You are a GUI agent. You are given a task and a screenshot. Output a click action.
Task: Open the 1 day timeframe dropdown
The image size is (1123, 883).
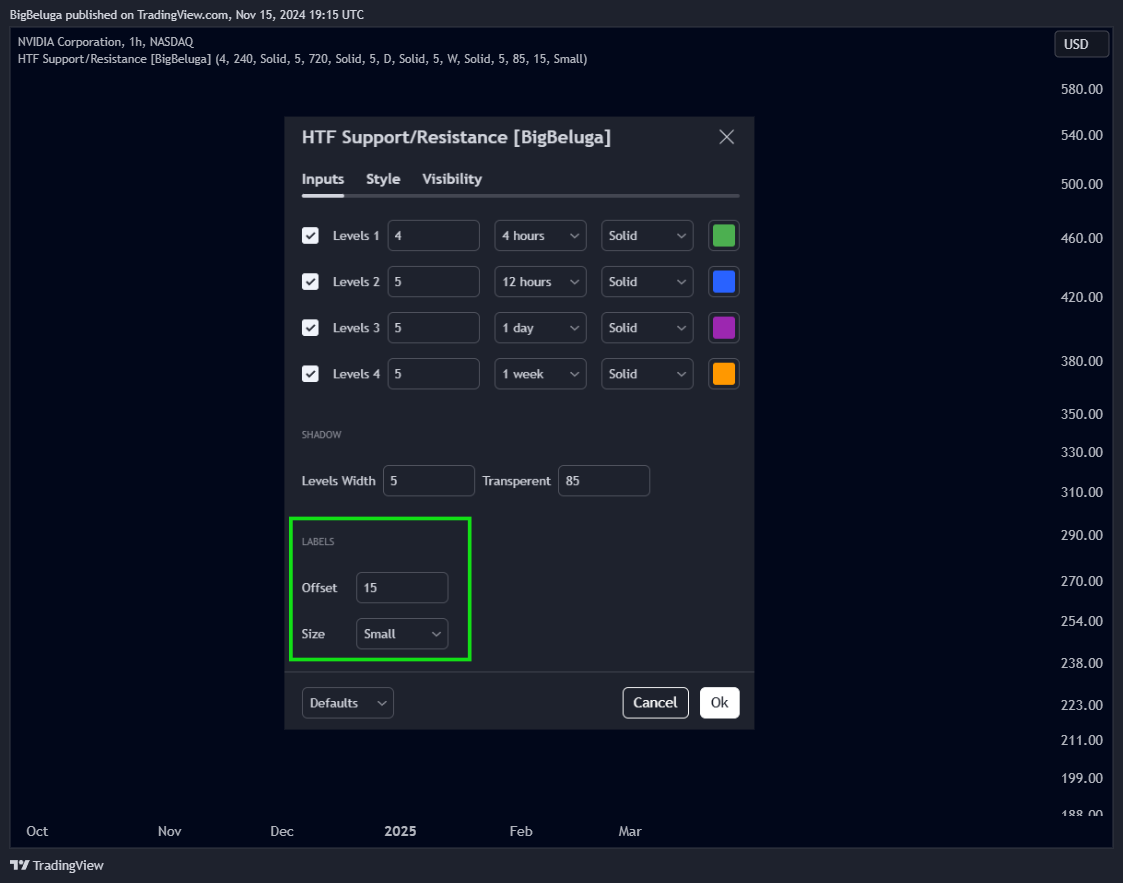(x=540, y=328)
